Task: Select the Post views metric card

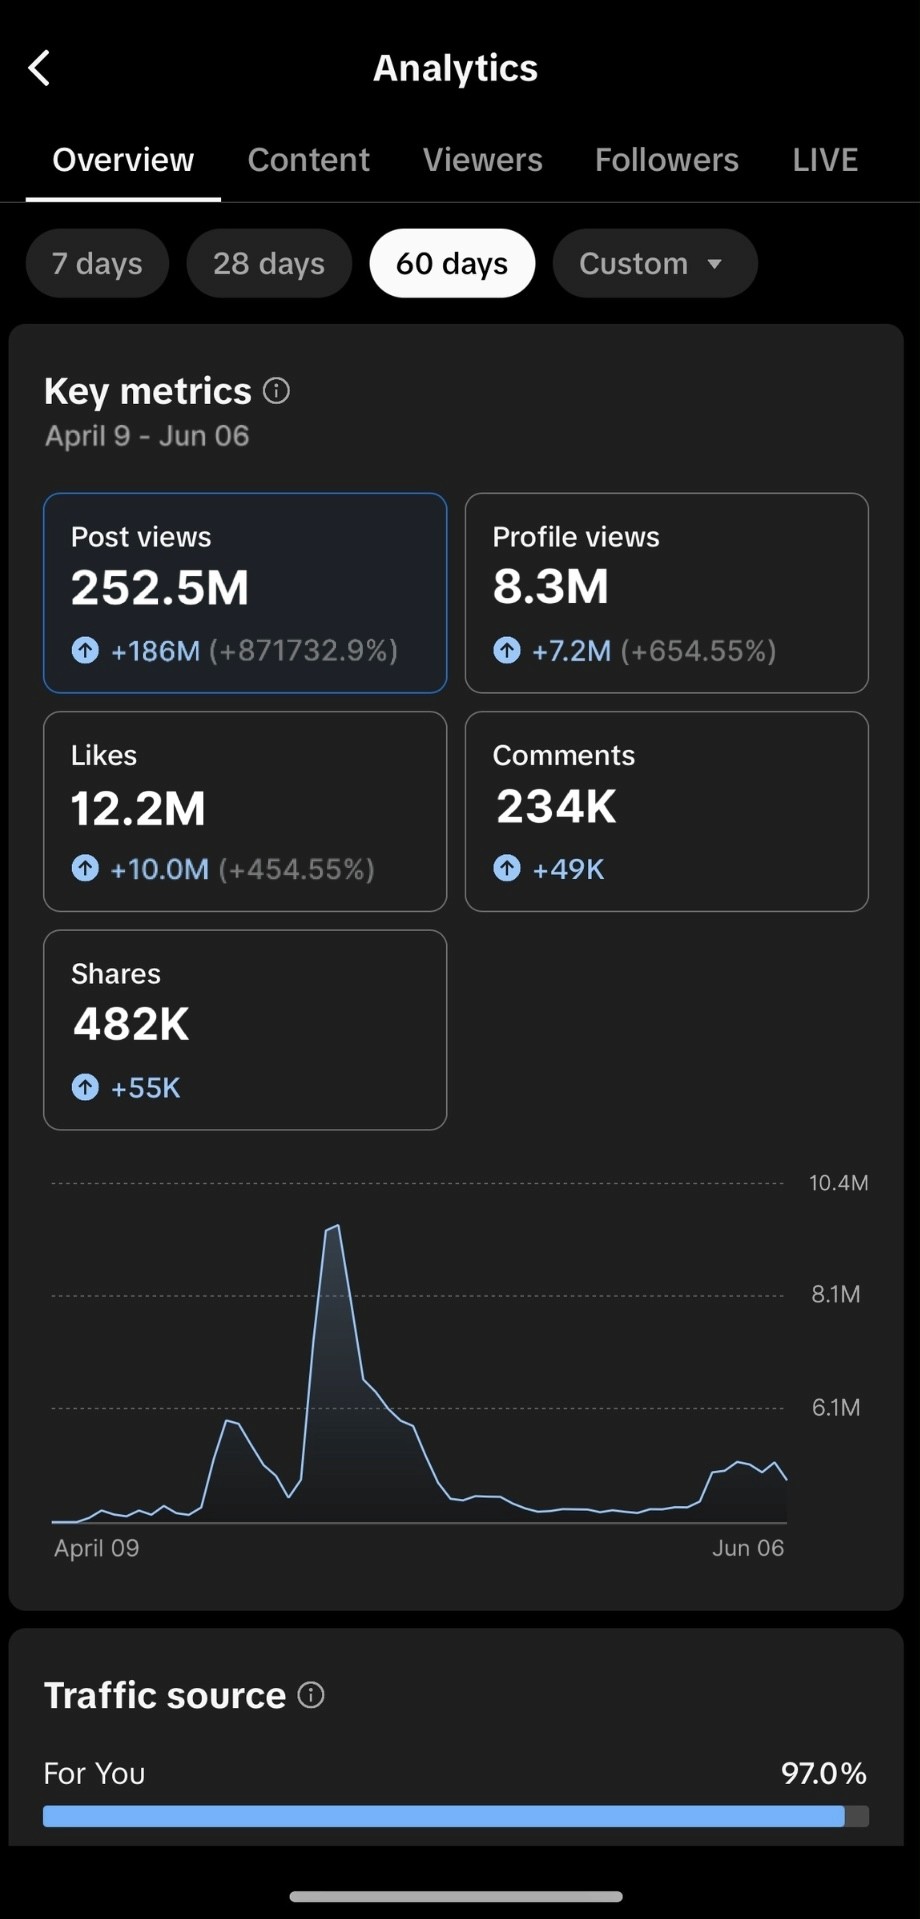Action: pos(245,593)
